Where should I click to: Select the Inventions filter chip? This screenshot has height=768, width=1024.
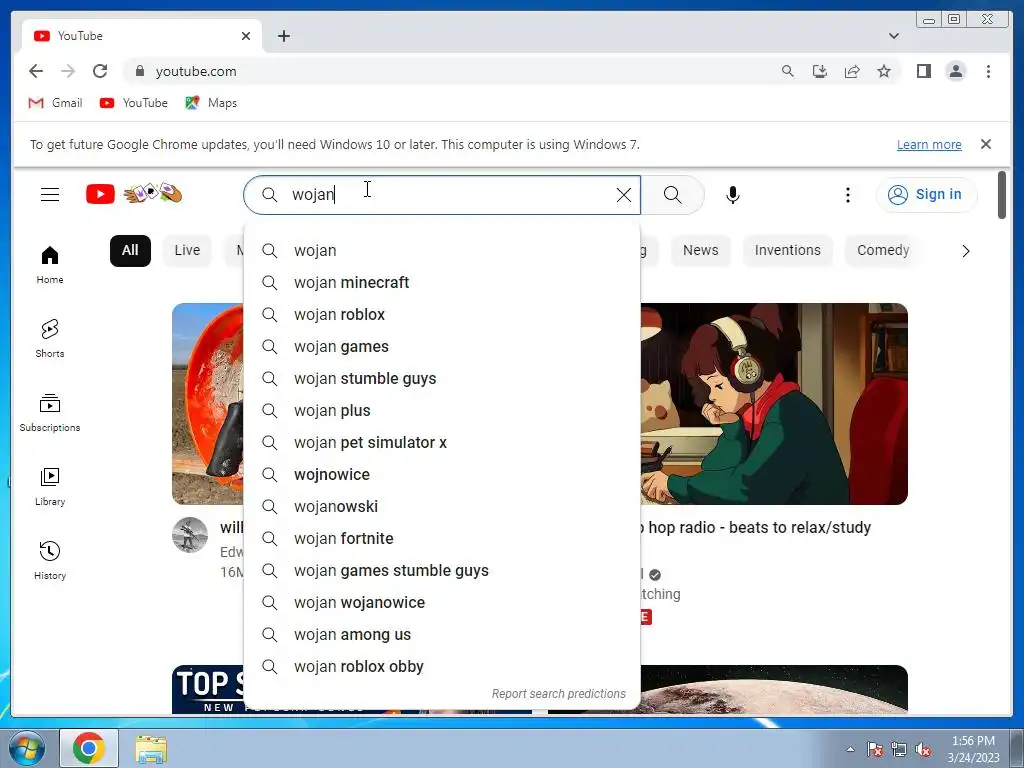(x=787, y=251)
